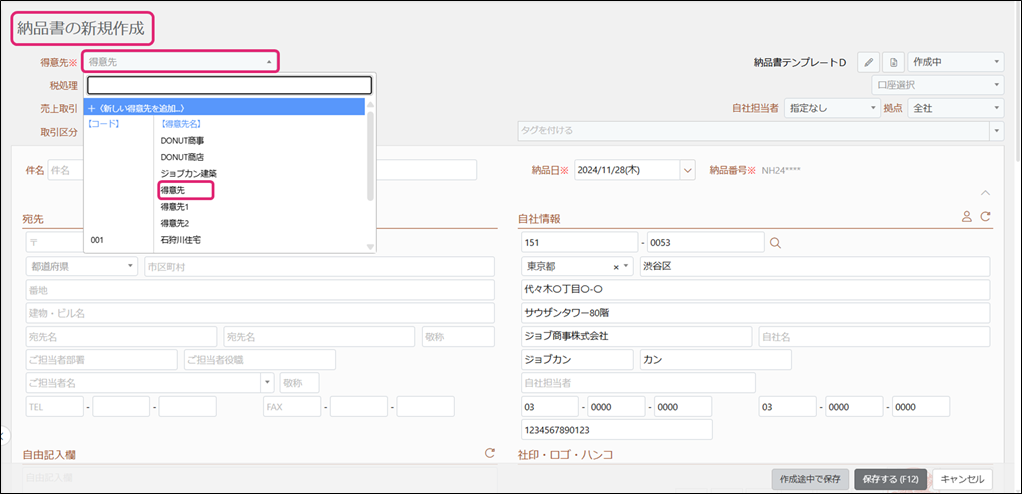Collapse section using the upward chevron icon
Screen dimensions: 1022x494
984,192
